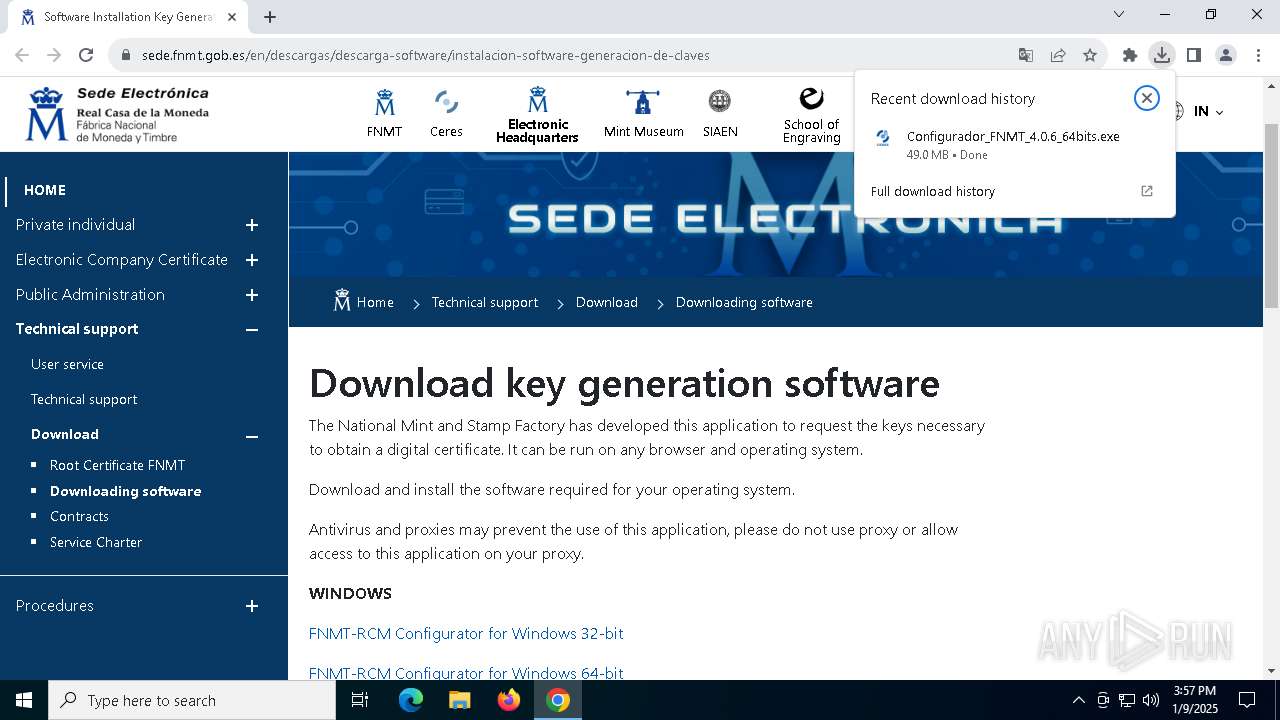The height and width of the screenshot is (720, 1280).
Task: Click Download breadcrumb
Action: [x=607, y=302]
